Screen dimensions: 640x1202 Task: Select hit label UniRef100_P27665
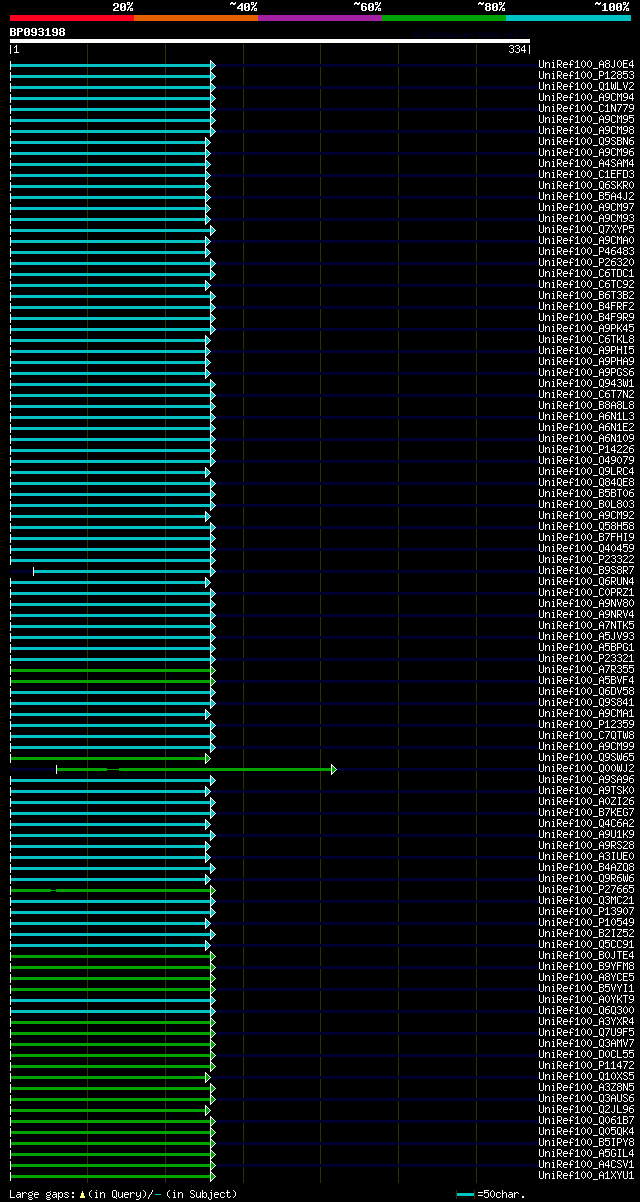pyautogui.click(x=586, y=889)
